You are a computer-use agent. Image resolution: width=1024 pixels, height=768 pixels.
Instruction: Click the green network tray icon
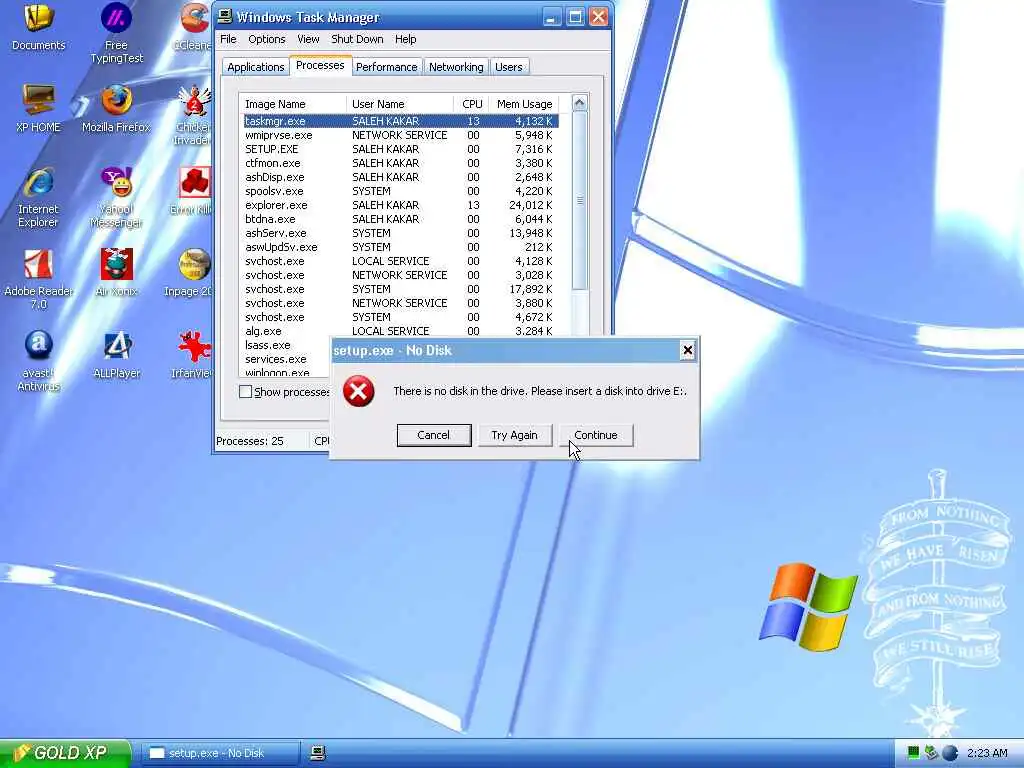tap(914, 753)
